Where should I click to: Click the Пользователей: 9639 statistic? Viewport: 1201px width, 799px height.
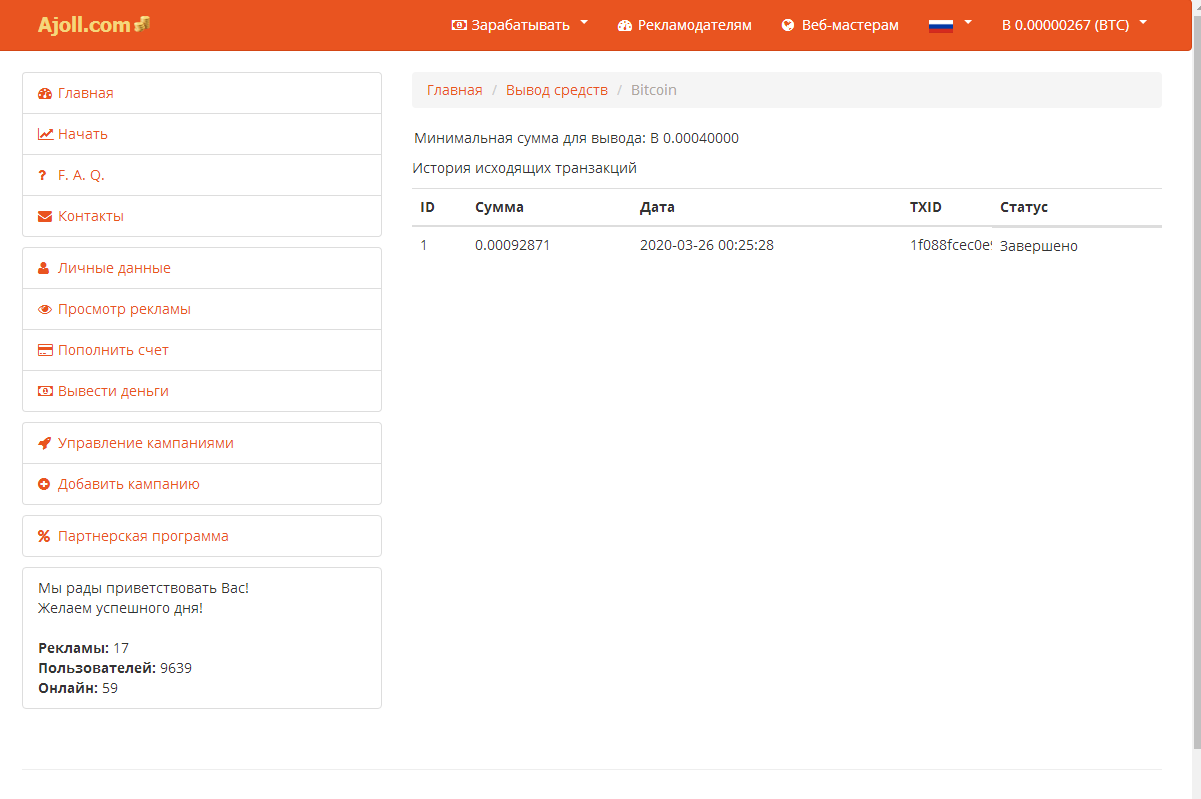click(115, 668)
